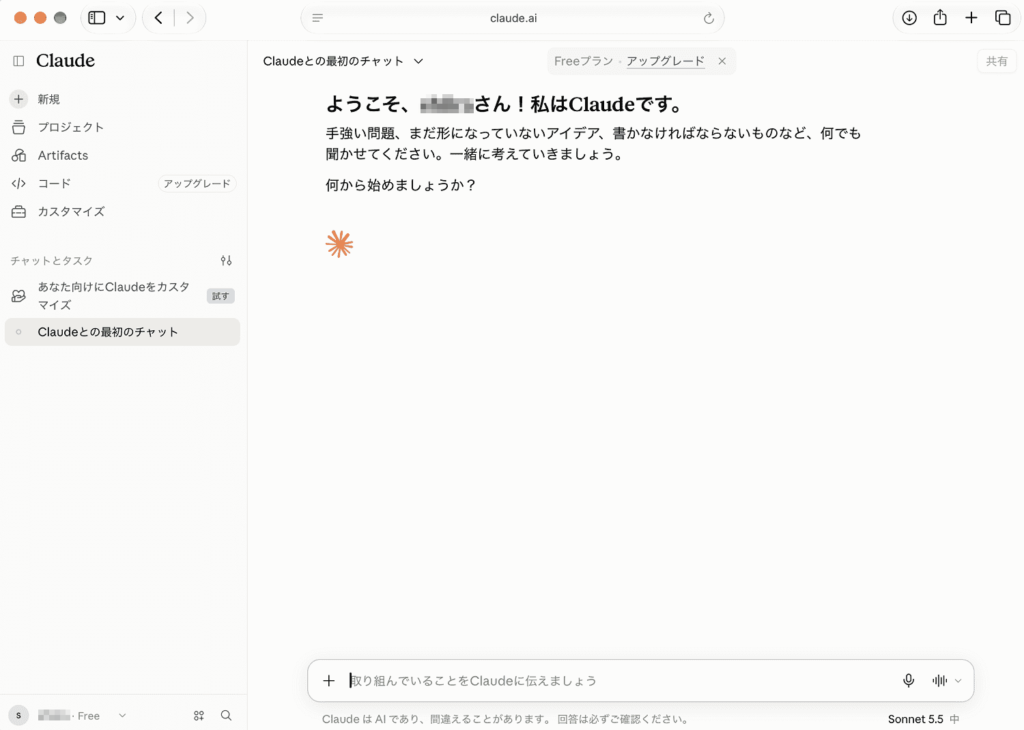Viewport: 1024px width, 730px height.
Task: Start voice mode with the waveform icon
Action: (x=940, y=681)
